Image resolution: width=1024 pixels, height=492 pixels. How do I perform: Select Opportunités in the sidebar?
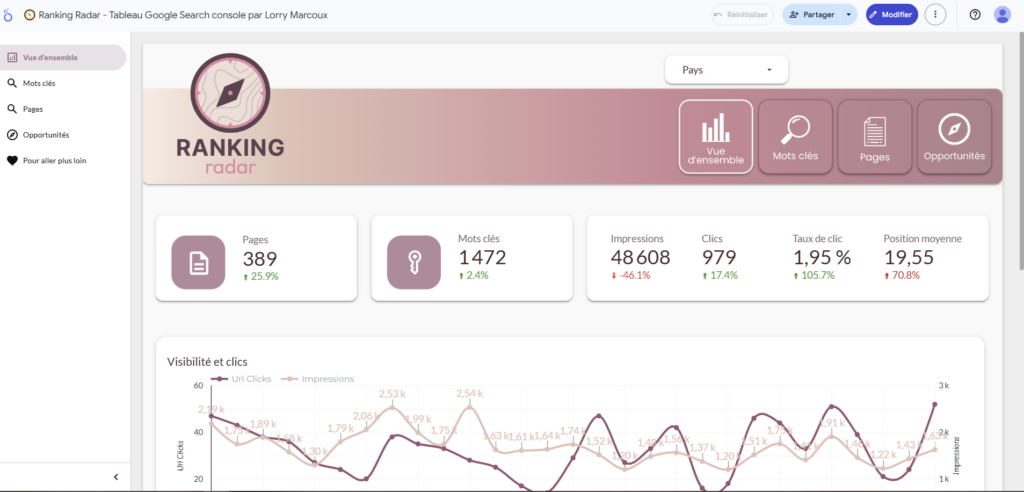pyautogui.click(x=46, y=134)
